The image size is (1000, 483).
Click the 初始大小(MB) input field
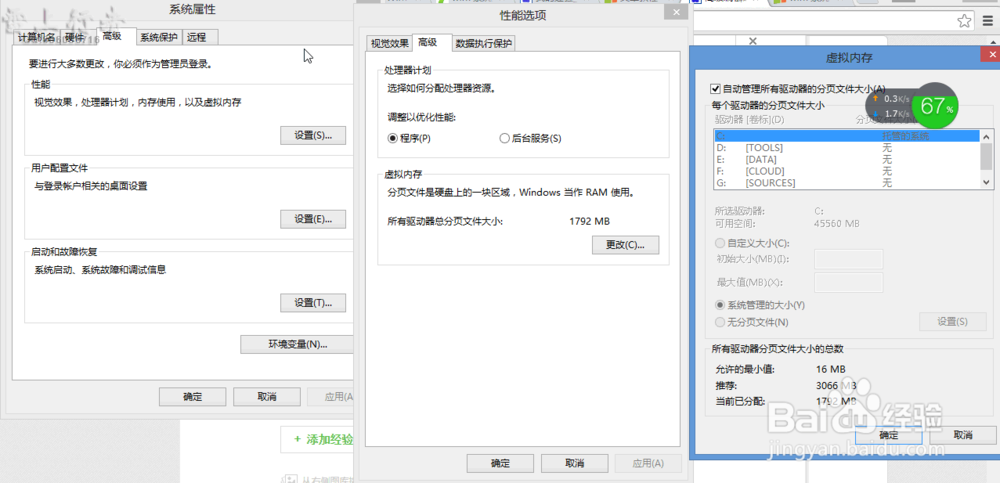(849, 259)
